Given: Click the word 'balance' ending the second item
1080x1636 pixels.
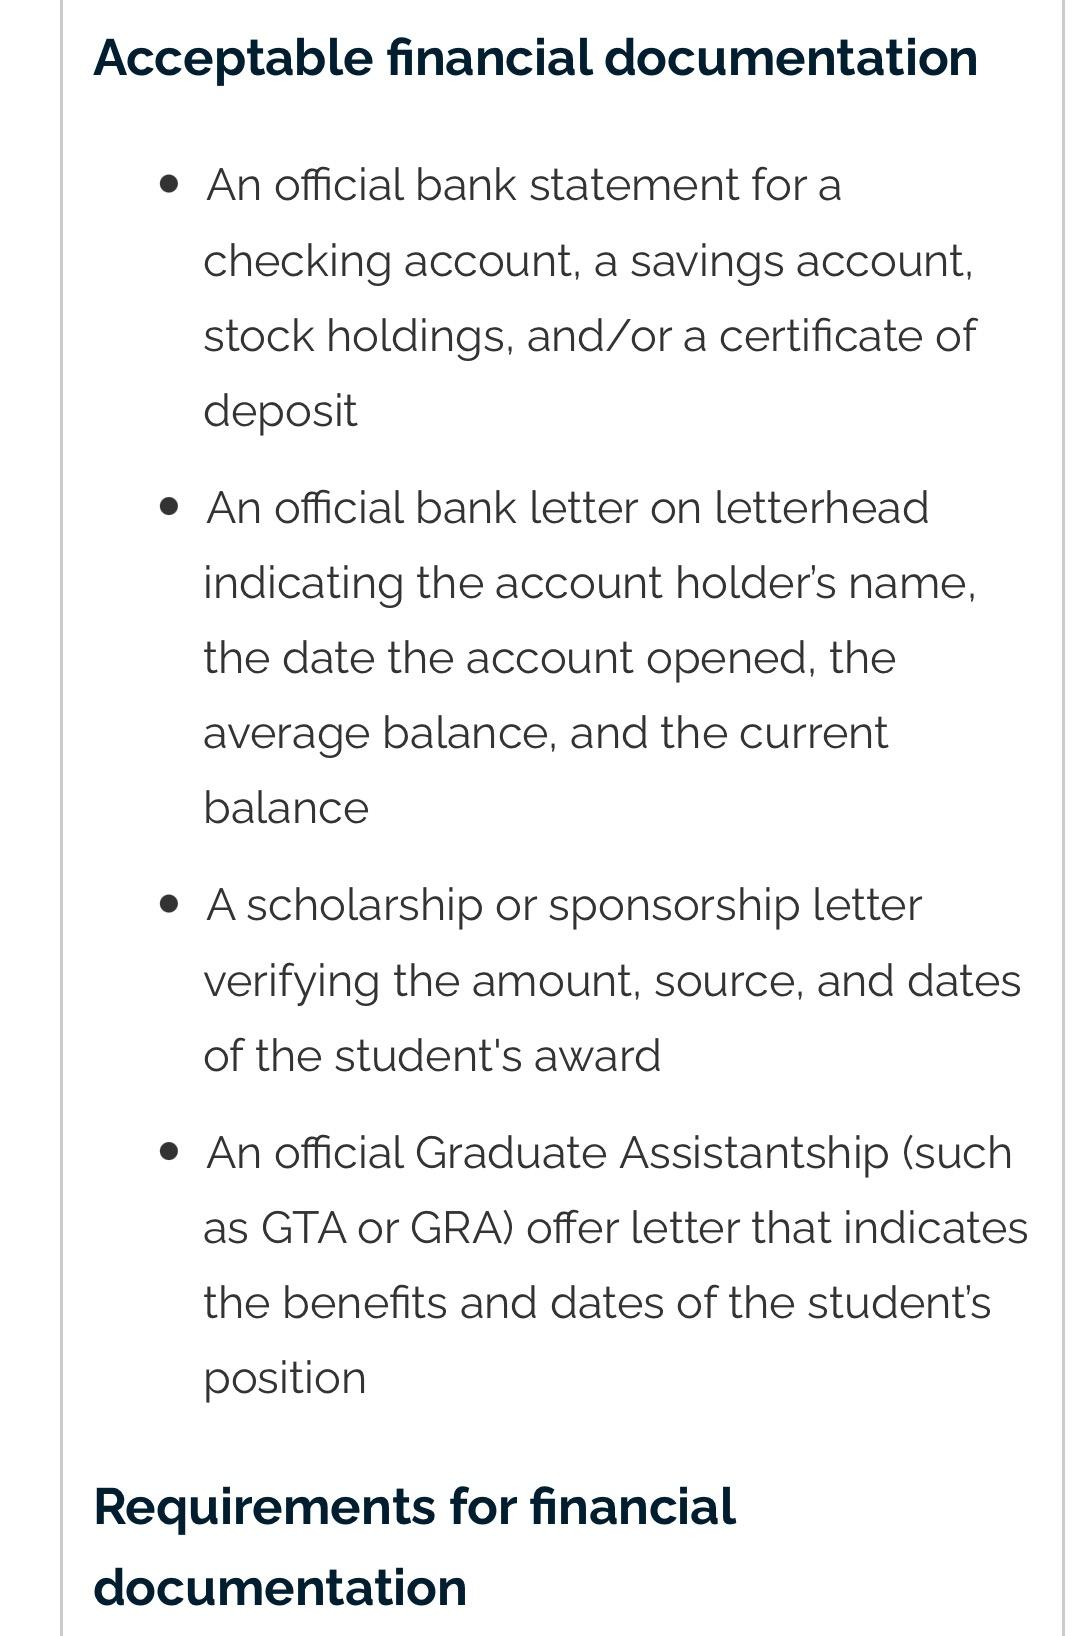Looking at the screenshot, I should (x=286, y=808).
